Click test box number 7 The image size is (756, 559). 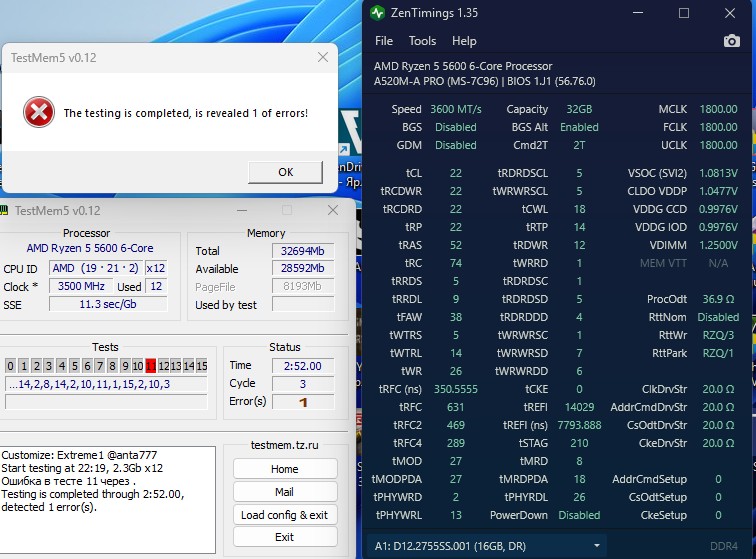pyautogui.click(x=100, y=366)
